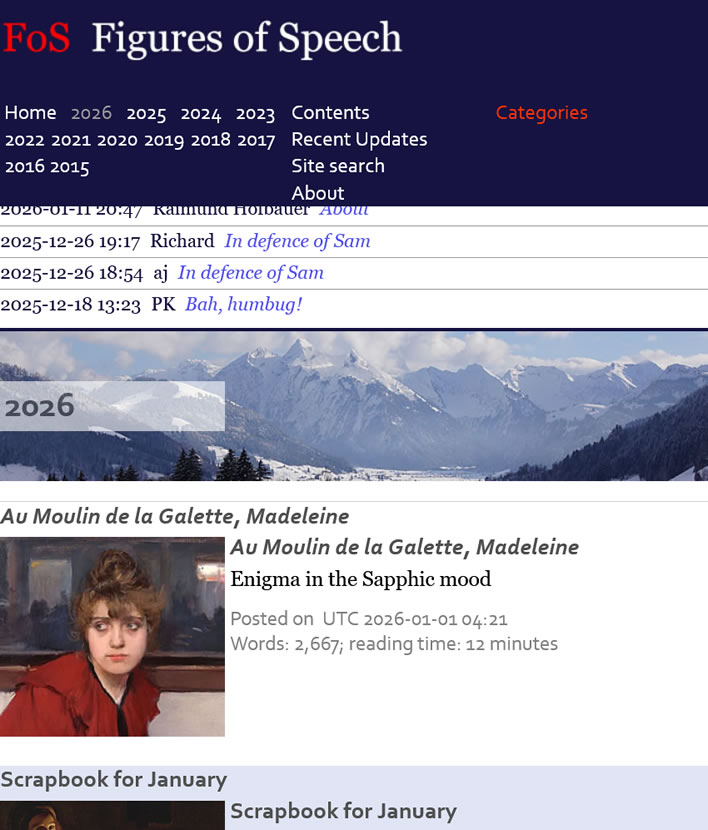Open Au Moulin de la Galette article title
This screenshot has width=708, height=830.
pos(404,547)
